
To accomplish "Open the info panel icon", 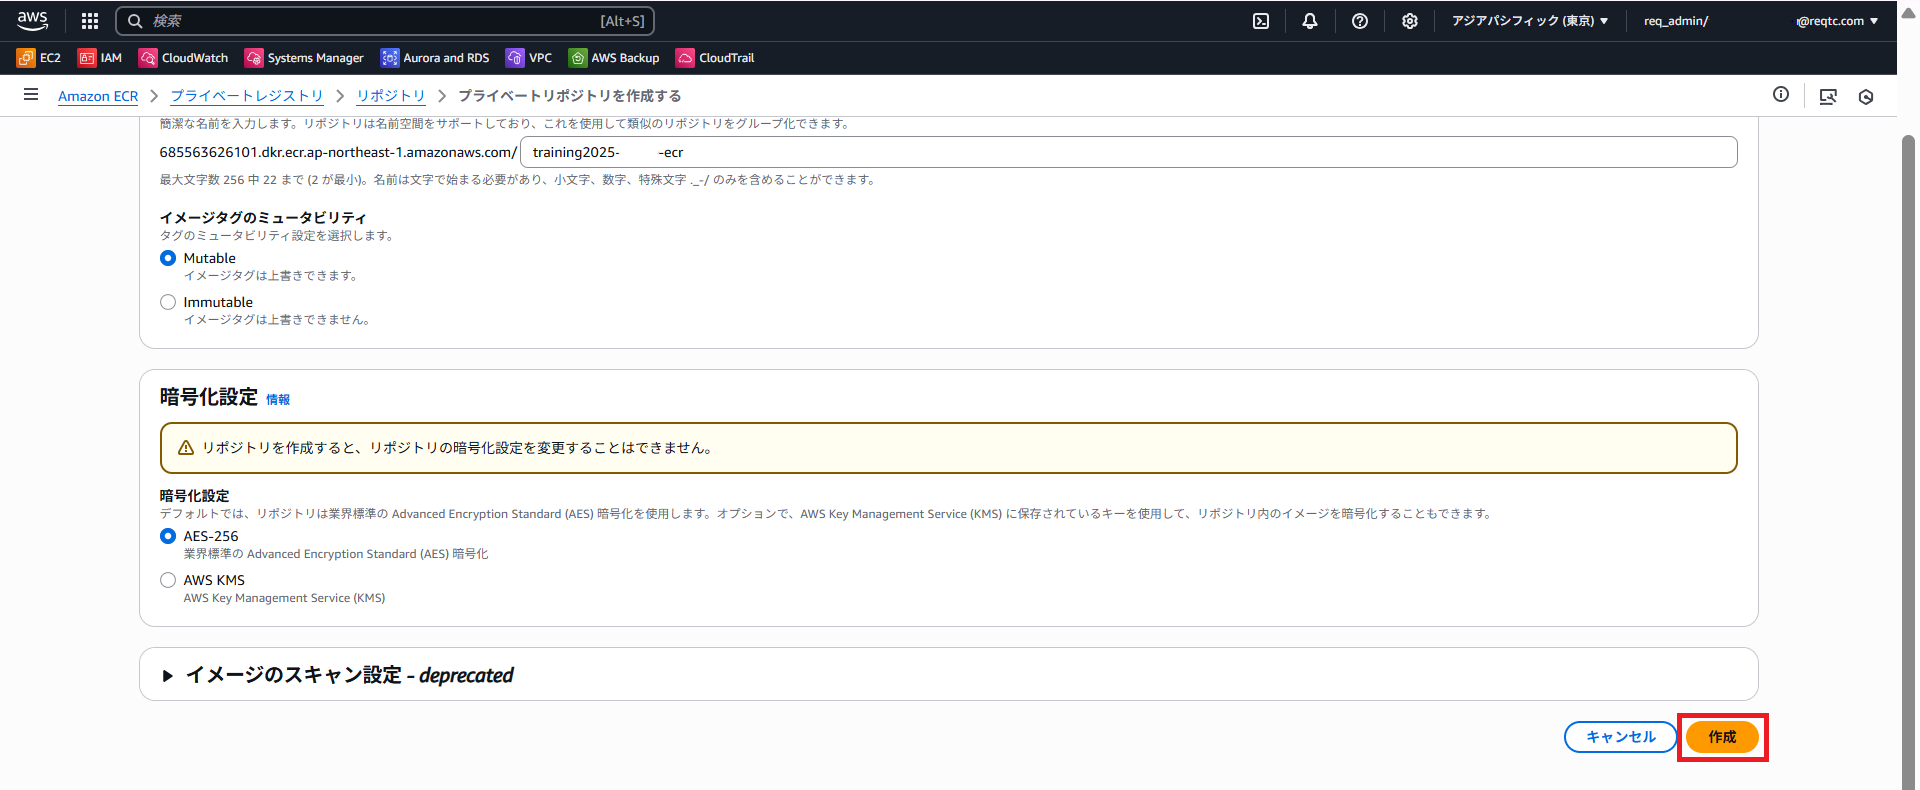I will click(1781, 95).
